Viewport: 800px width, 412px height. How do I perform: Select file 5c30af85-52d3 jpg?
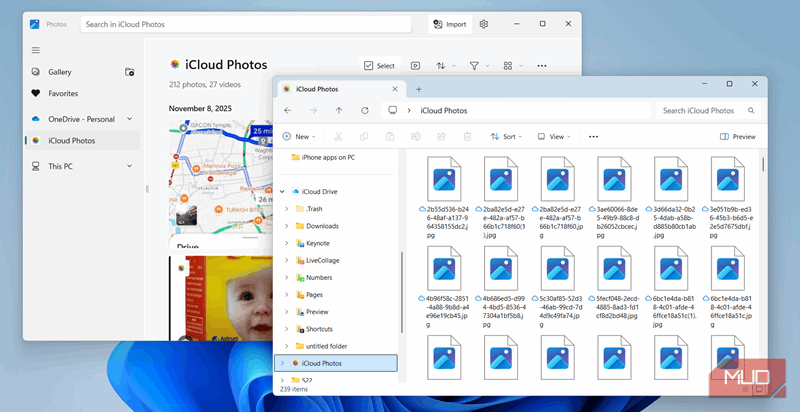(557, 287)
